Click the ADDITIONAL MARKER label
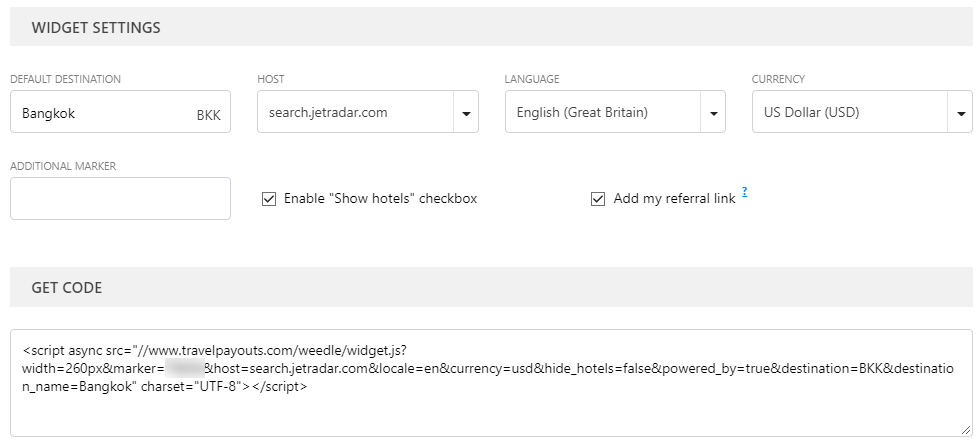 pyautogui.click(x=63, y=166)
